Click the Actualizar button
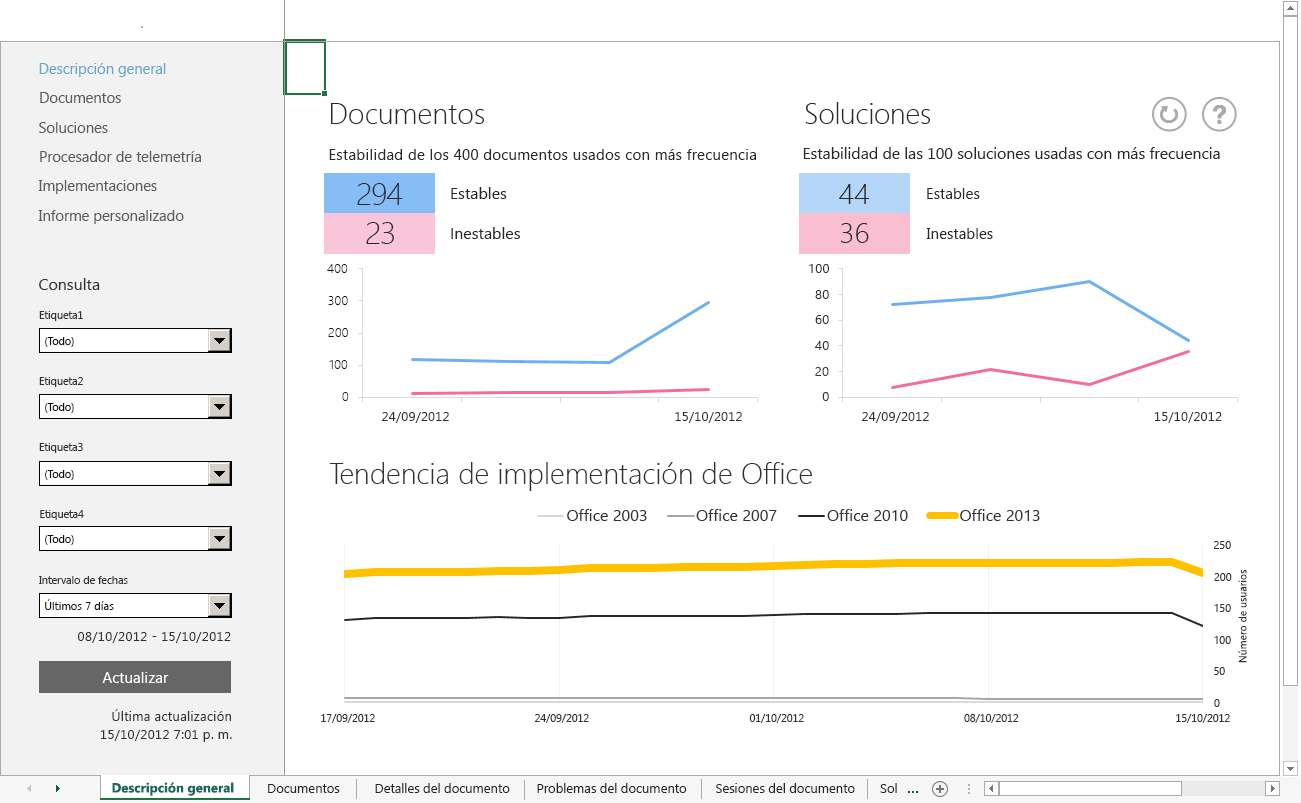This screenshot has width=1301, height=803. point(135,677)
